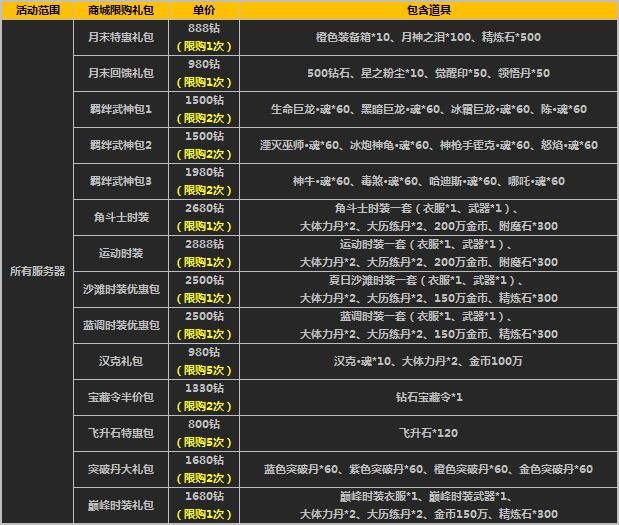This screenshot has width=619, height=525.
Task: Select the 单价 column header
Action: [x=204, y=10]
